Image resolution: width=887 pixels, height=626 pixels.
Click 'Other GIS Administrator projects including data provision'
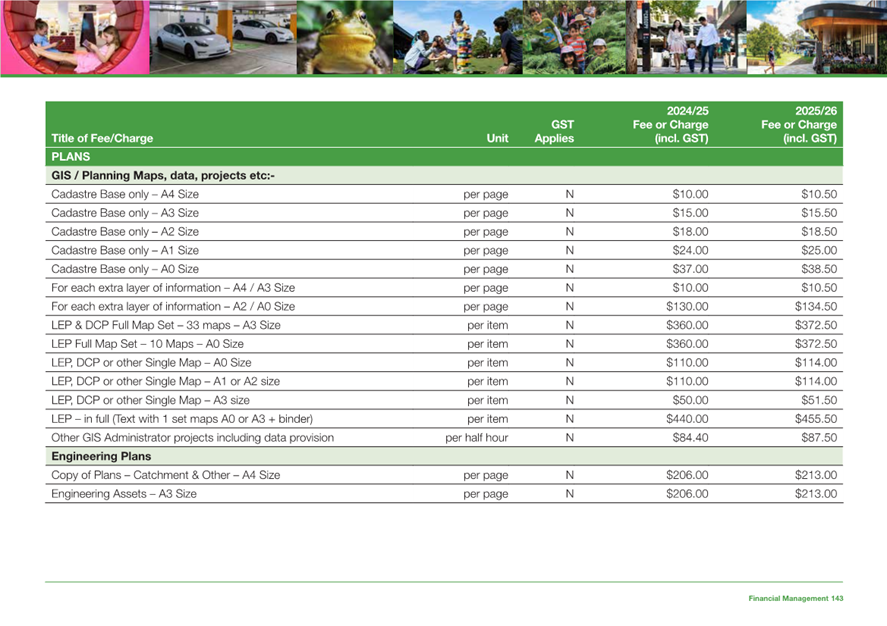(x=192, y=437)
